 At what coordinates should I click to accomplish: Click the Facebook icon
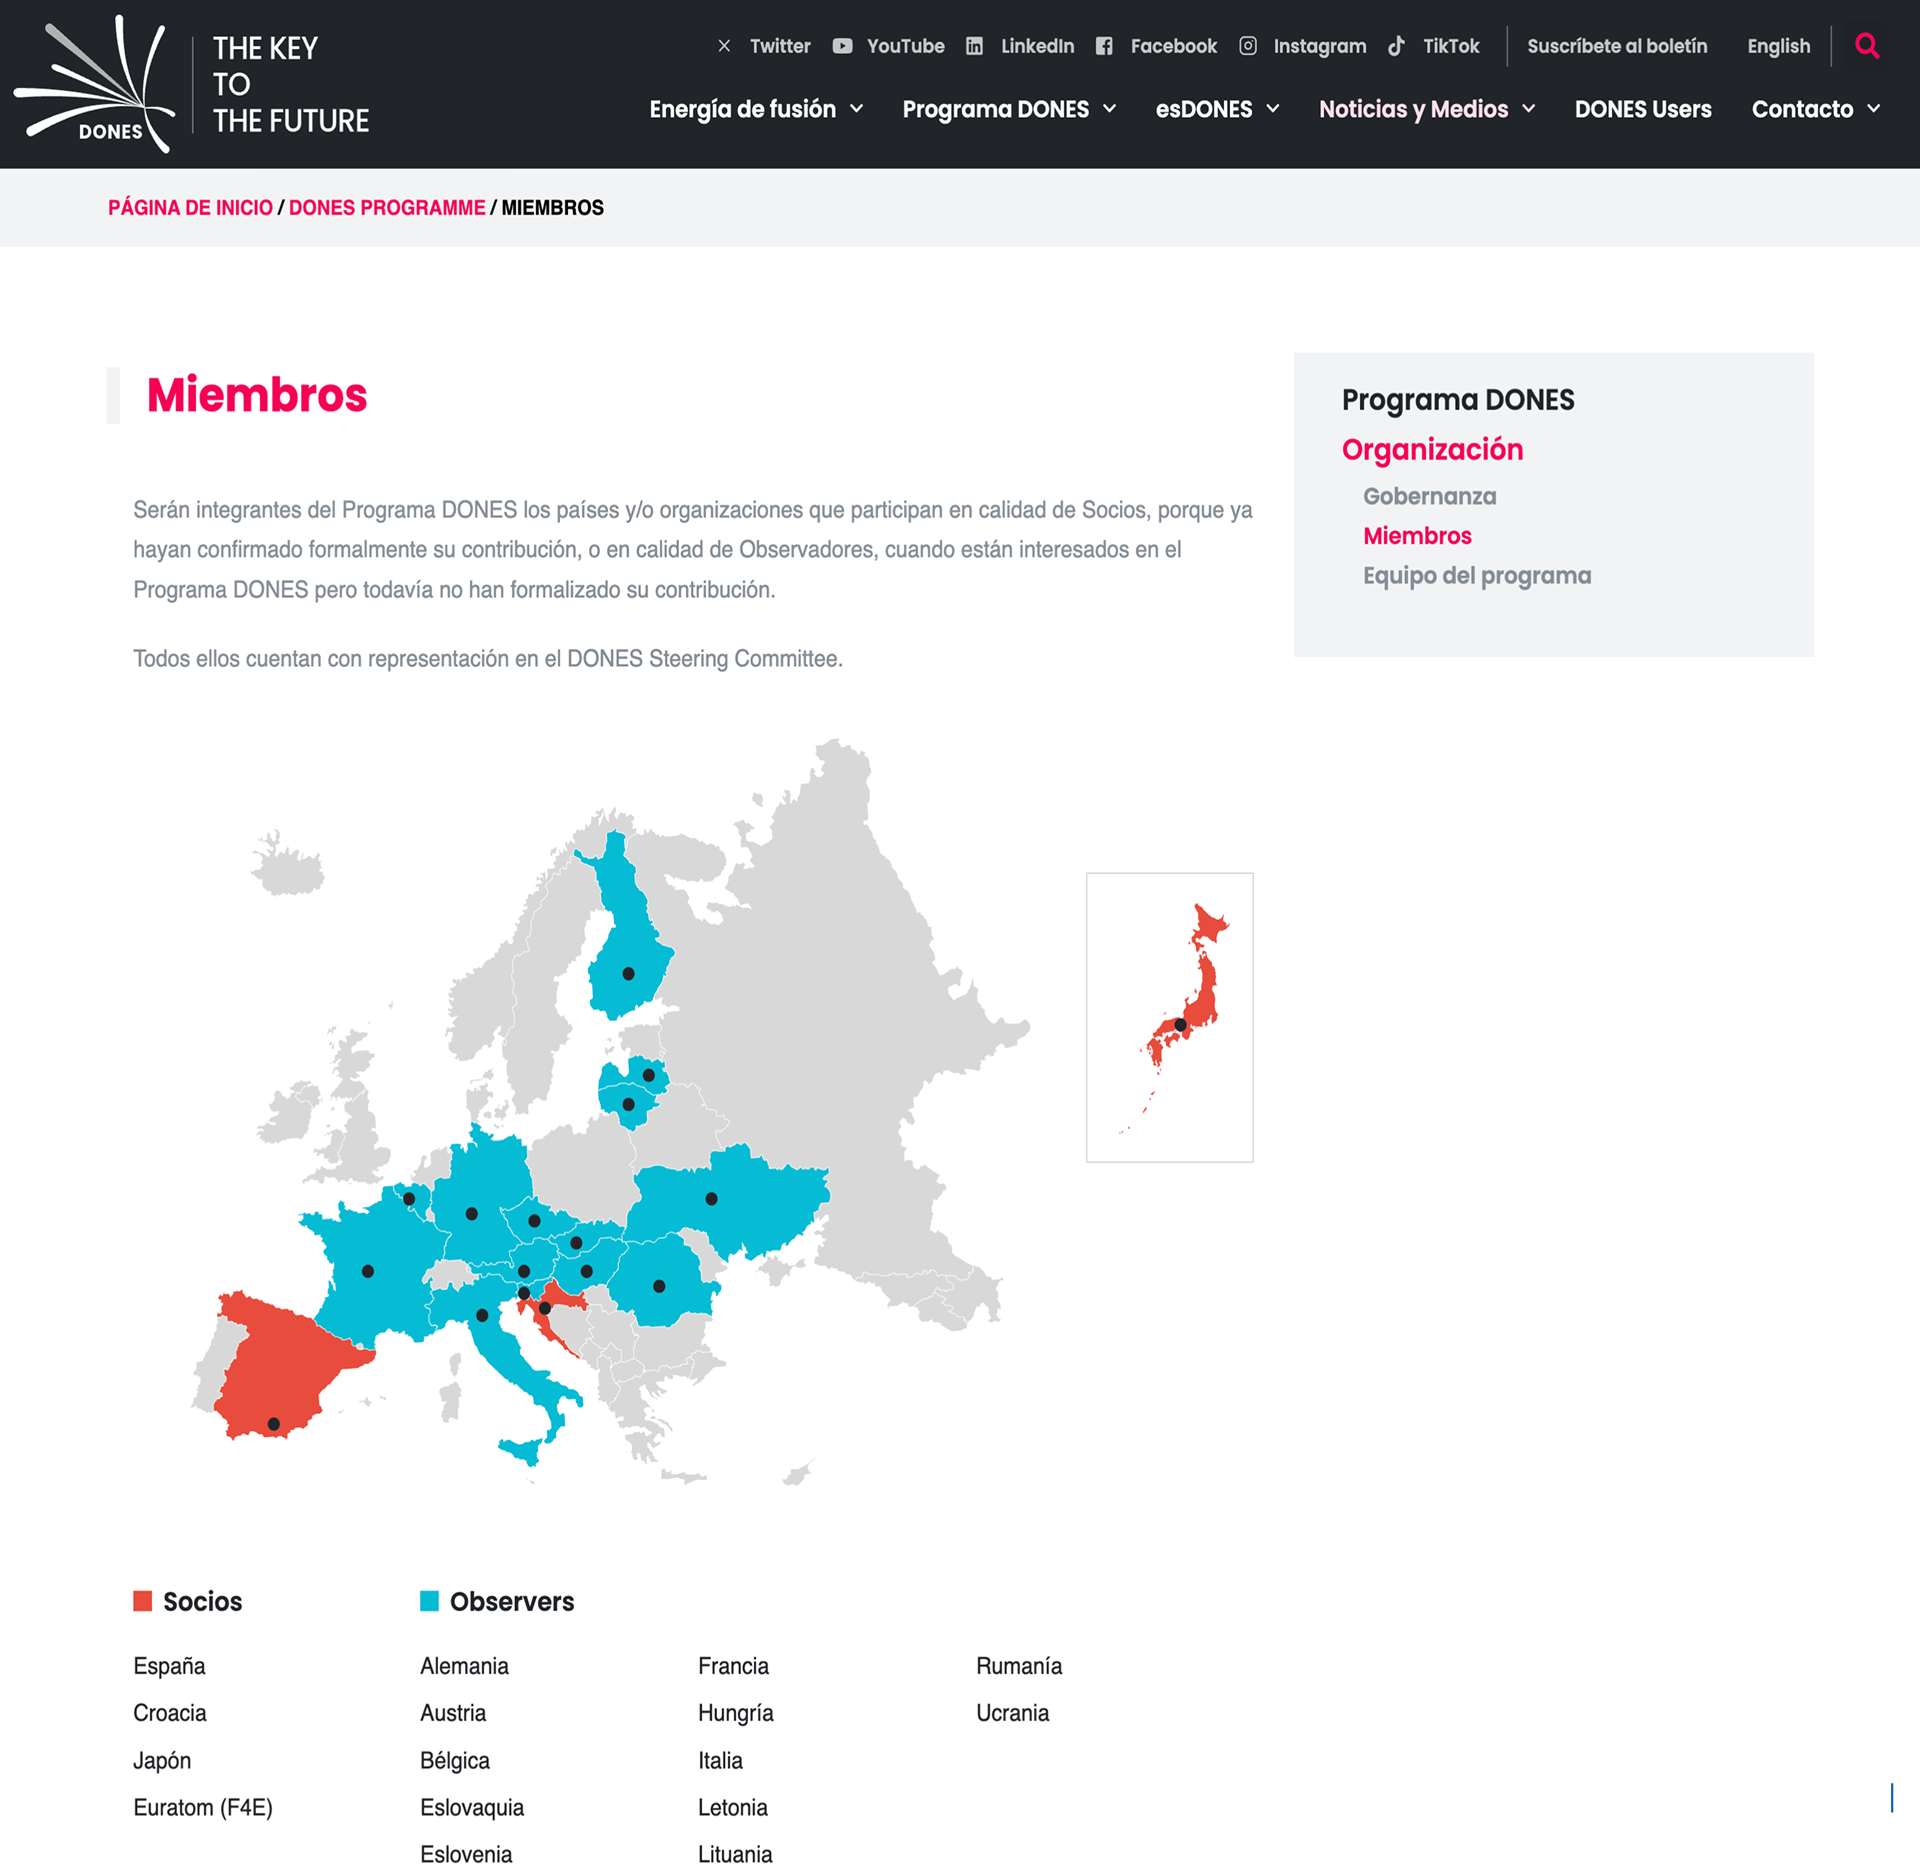coord(1104,46)
